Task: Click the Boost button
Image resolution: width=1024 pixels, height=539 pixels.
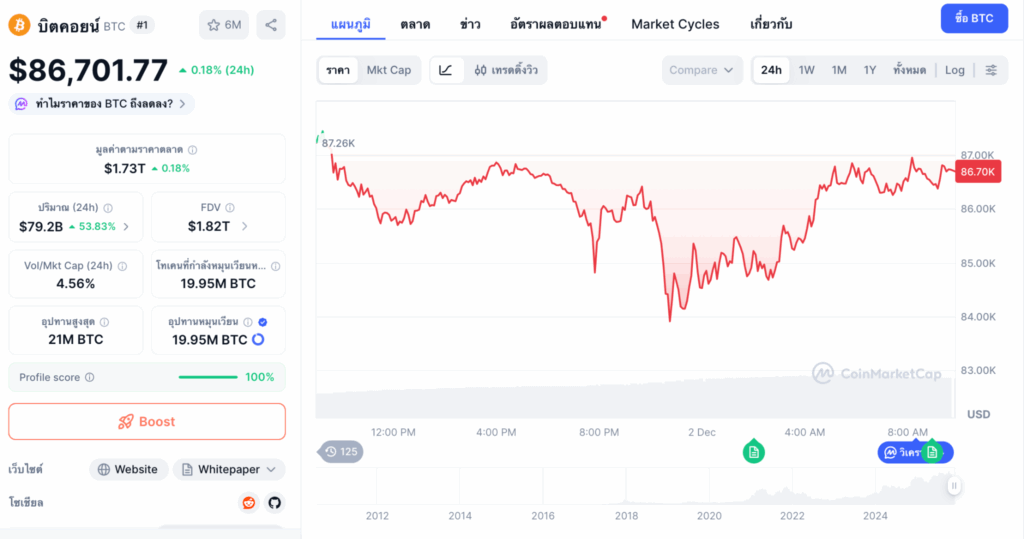Action: [x=147, y=421]
